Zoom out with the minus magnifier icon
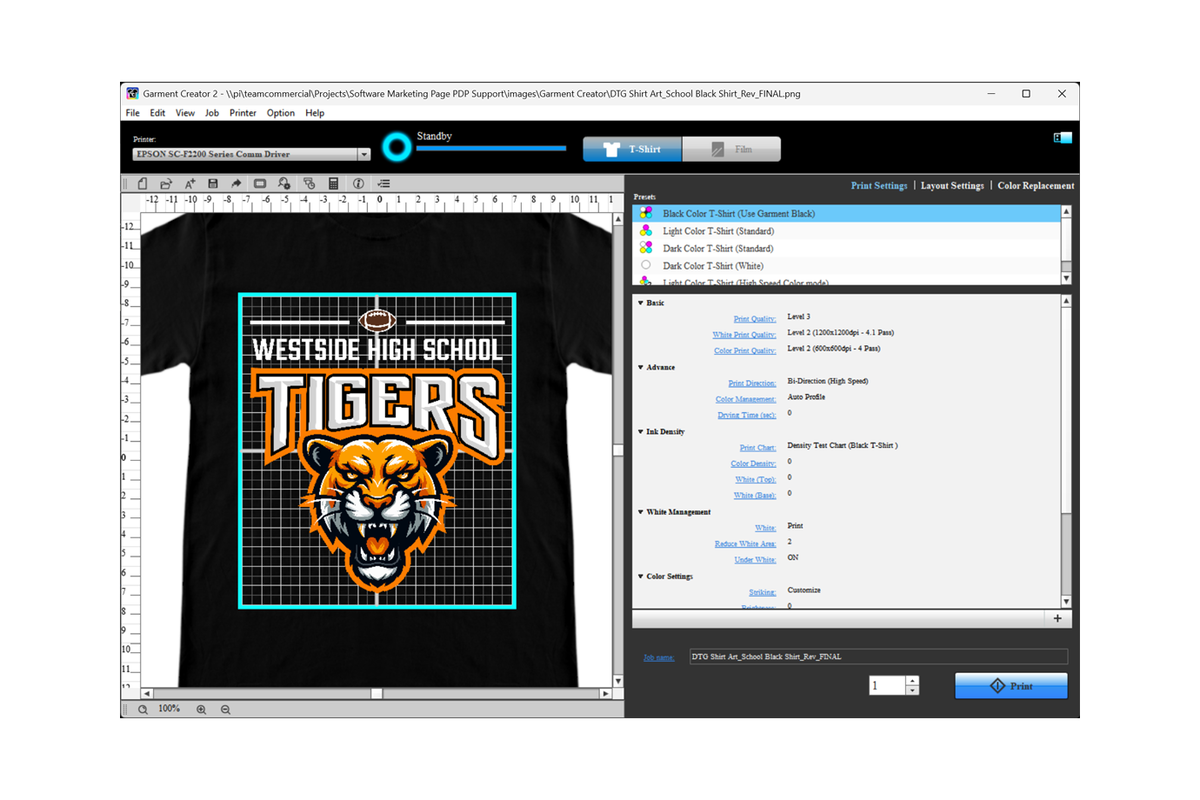 [x=225, y=709]
